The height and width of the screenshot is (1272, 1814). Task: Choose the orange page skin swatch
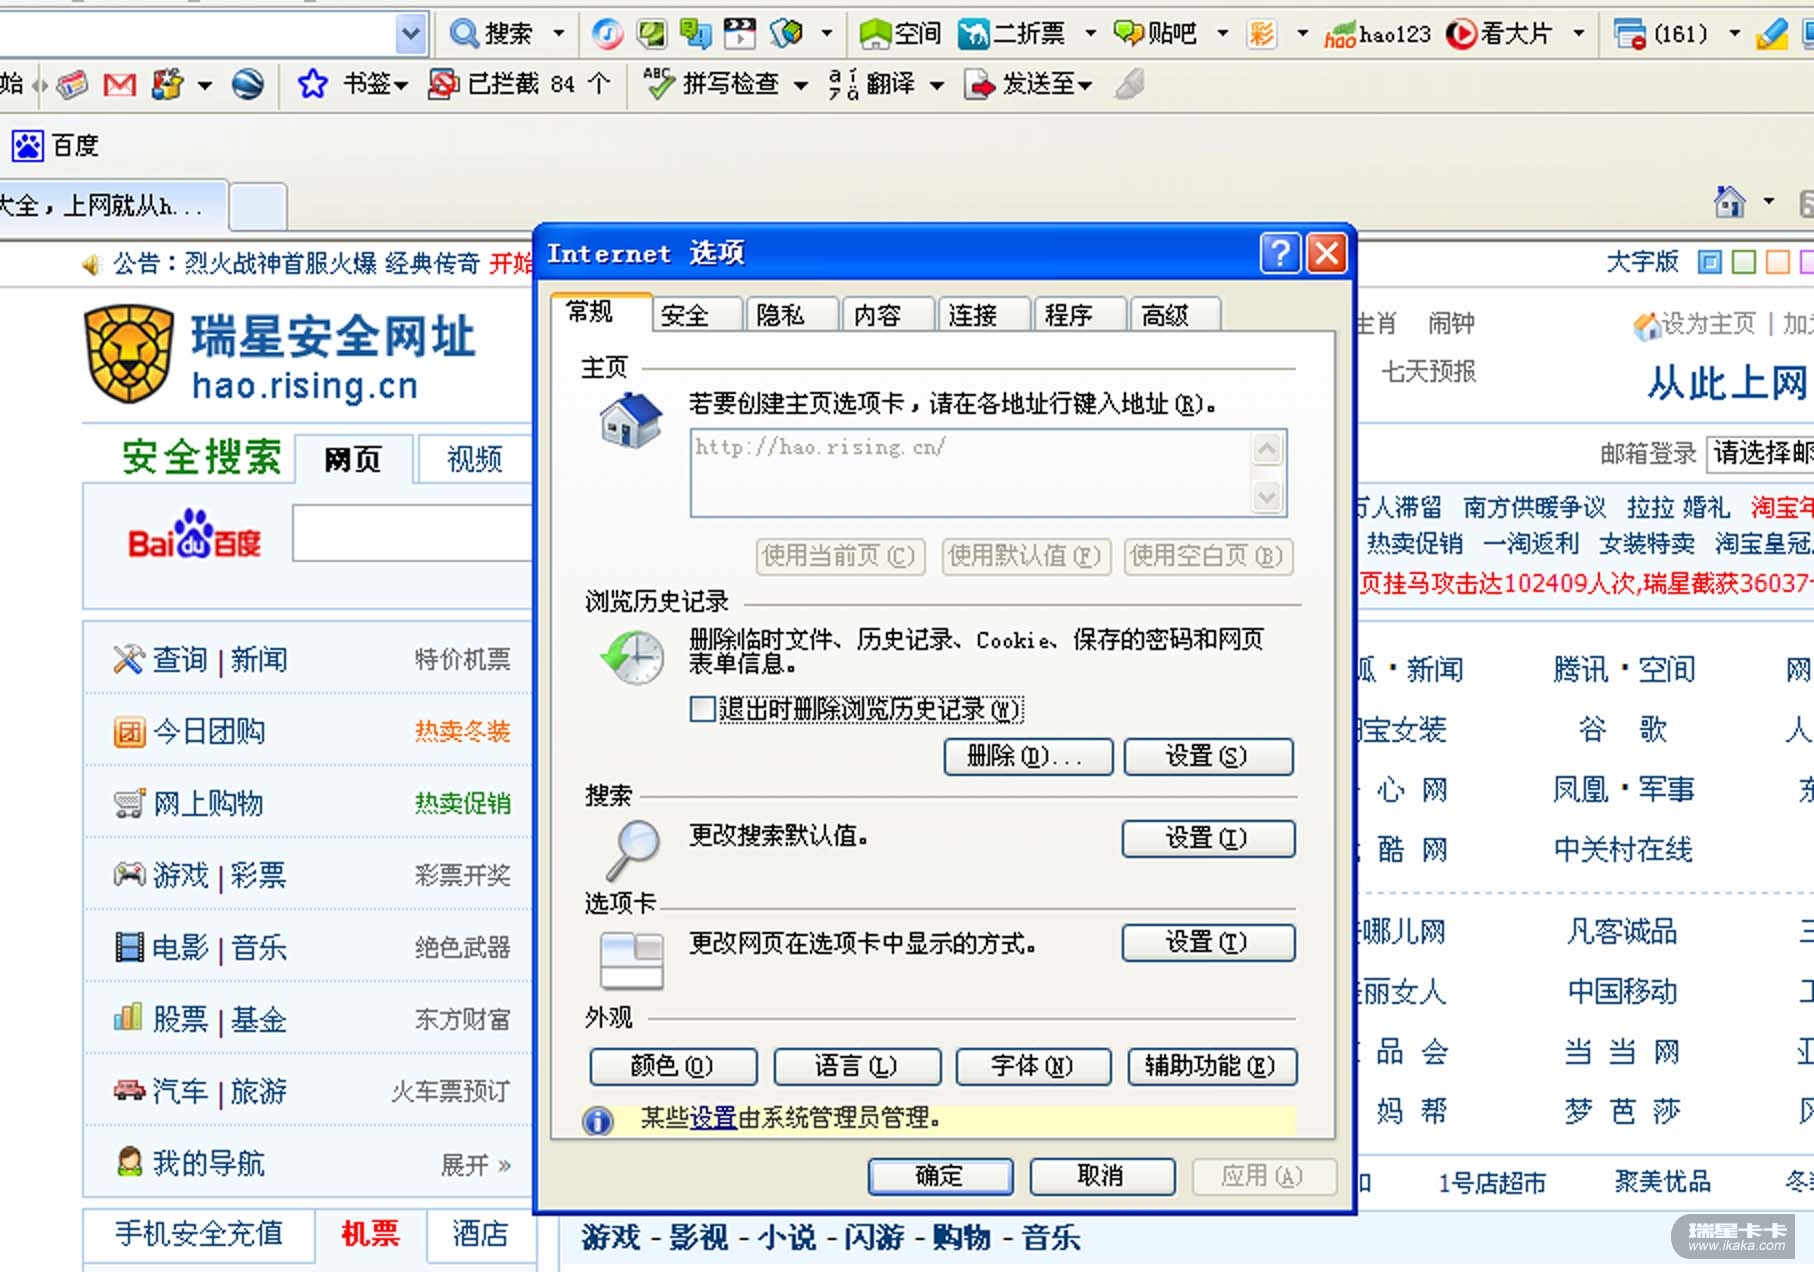1778,262
